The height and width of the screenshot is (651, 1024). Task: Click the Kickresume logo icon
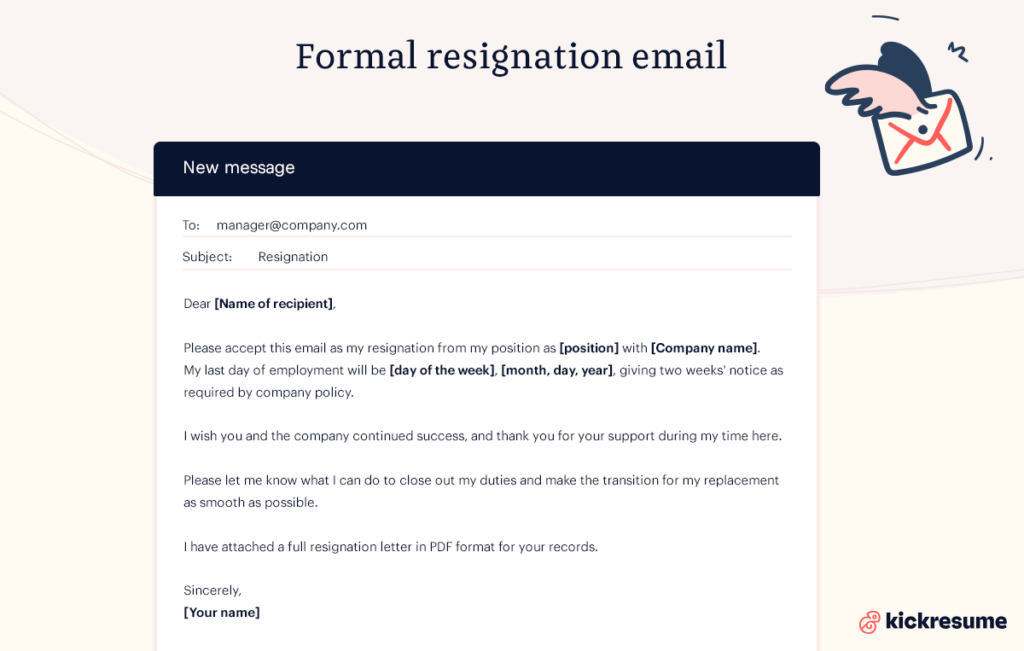(x=869, y=622)
